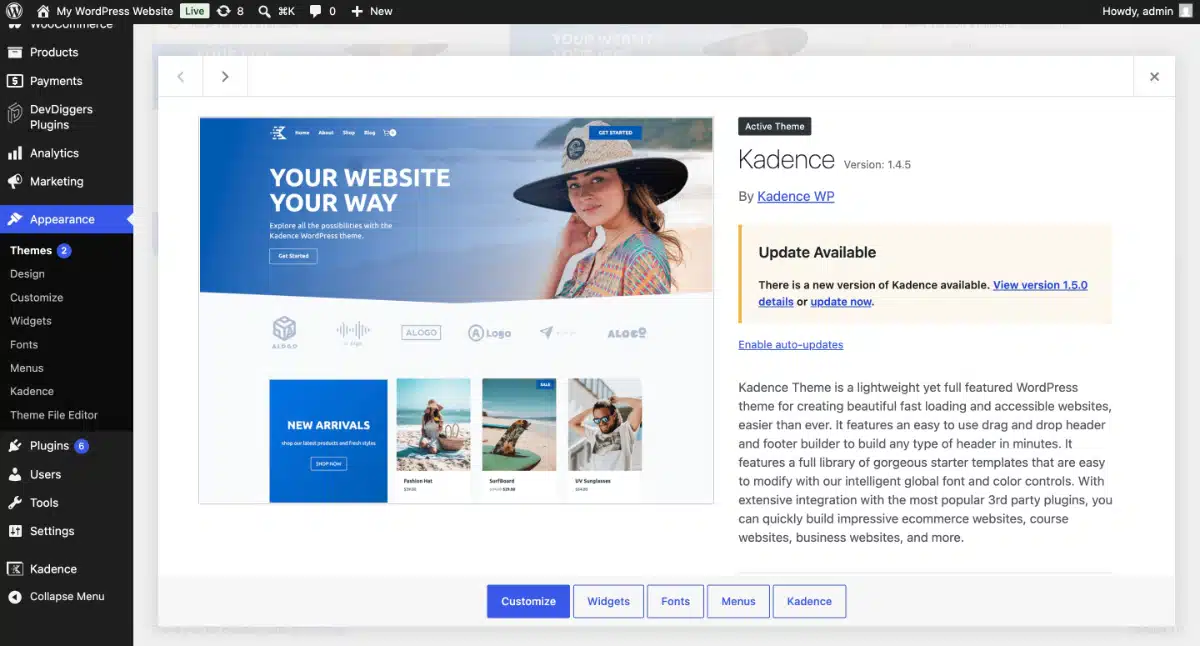Viewport: 1200px width, 646px height.
Task: Open the Kadence WP author link
Action: click(795, 196)
